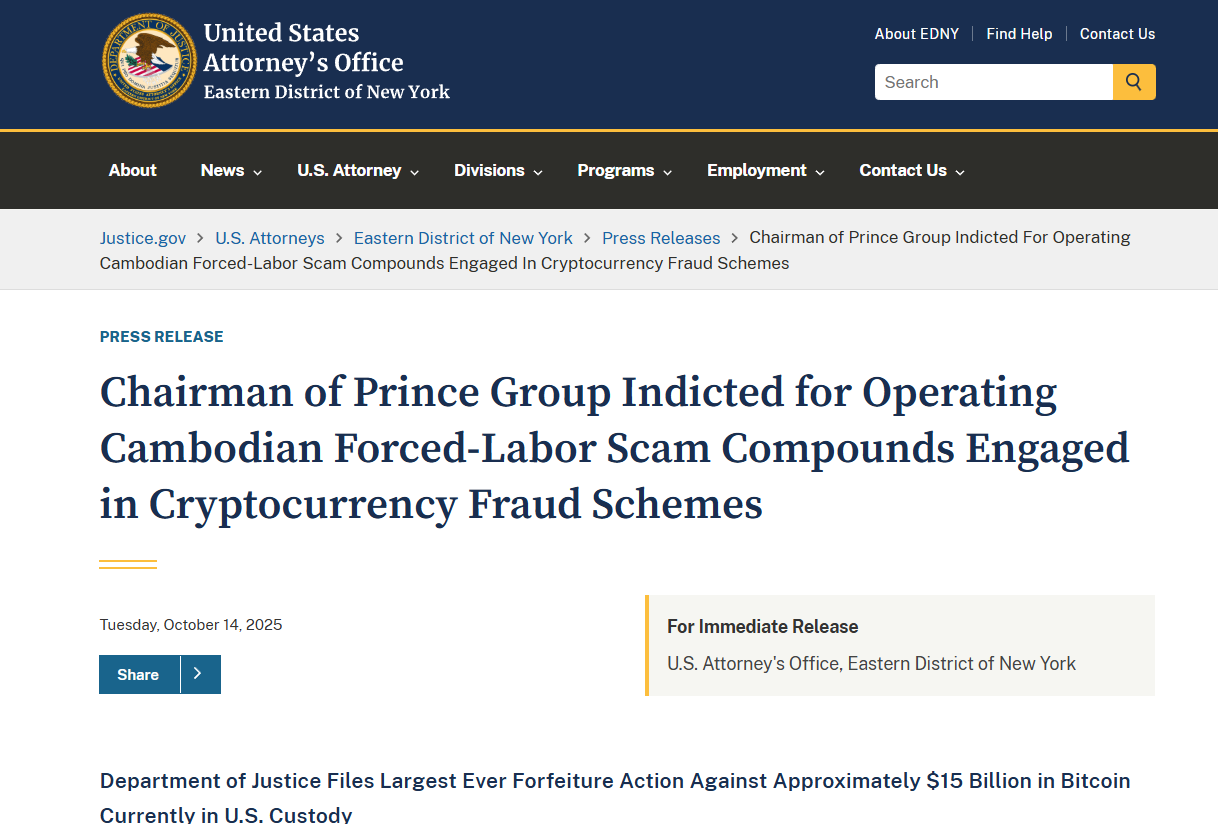Click the Department of Justice seal logo
The height and width of the screenshot is (824, 1218).
149,60
